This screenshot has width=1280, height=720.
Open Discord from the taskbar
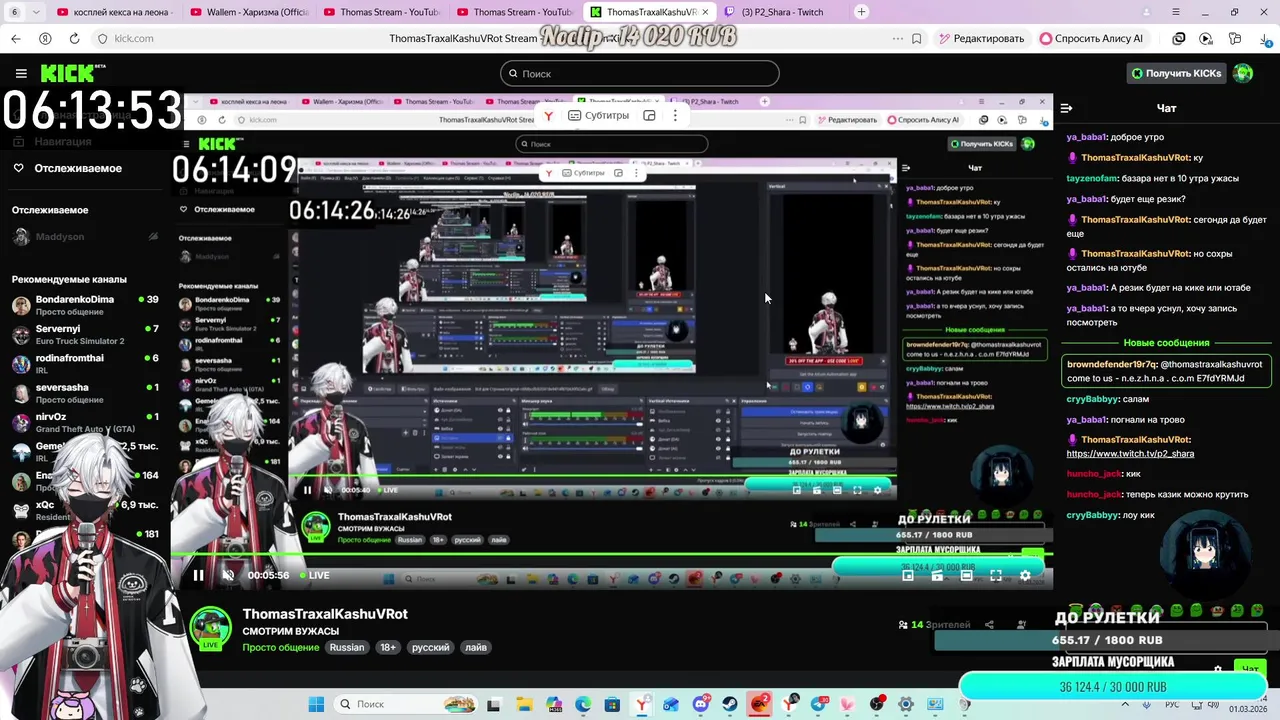[700, 704]
